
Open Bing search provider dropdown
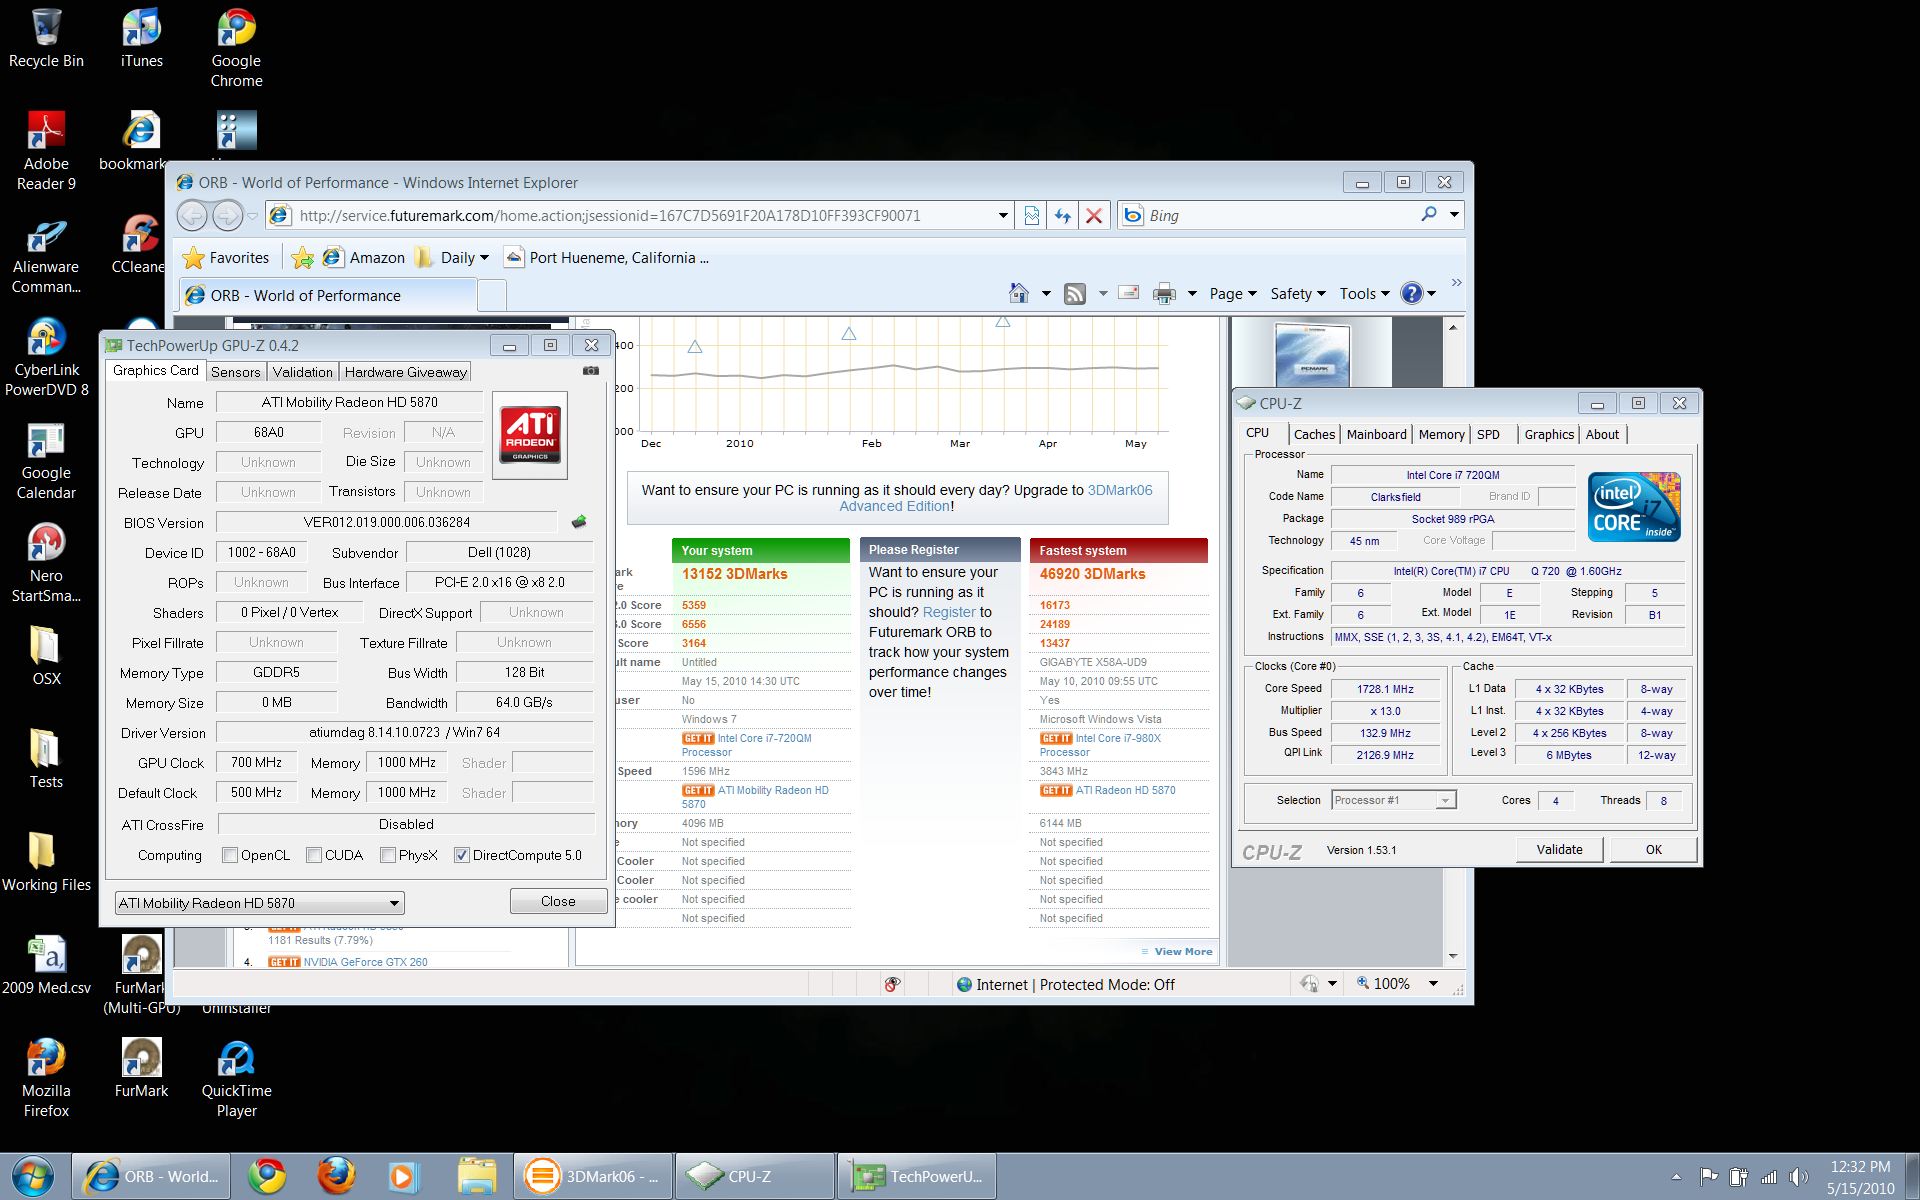pos(1454,215)
